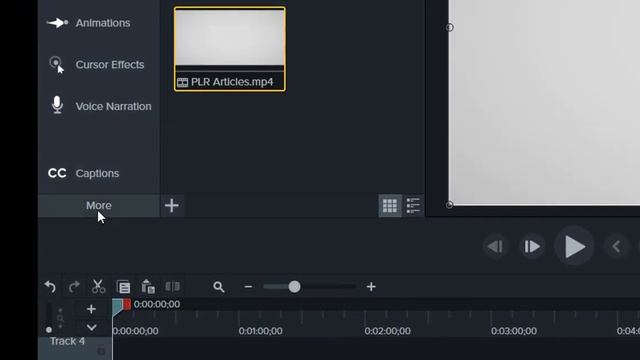
Task: Click the previous marker chevron button
Action: [616, 247]
